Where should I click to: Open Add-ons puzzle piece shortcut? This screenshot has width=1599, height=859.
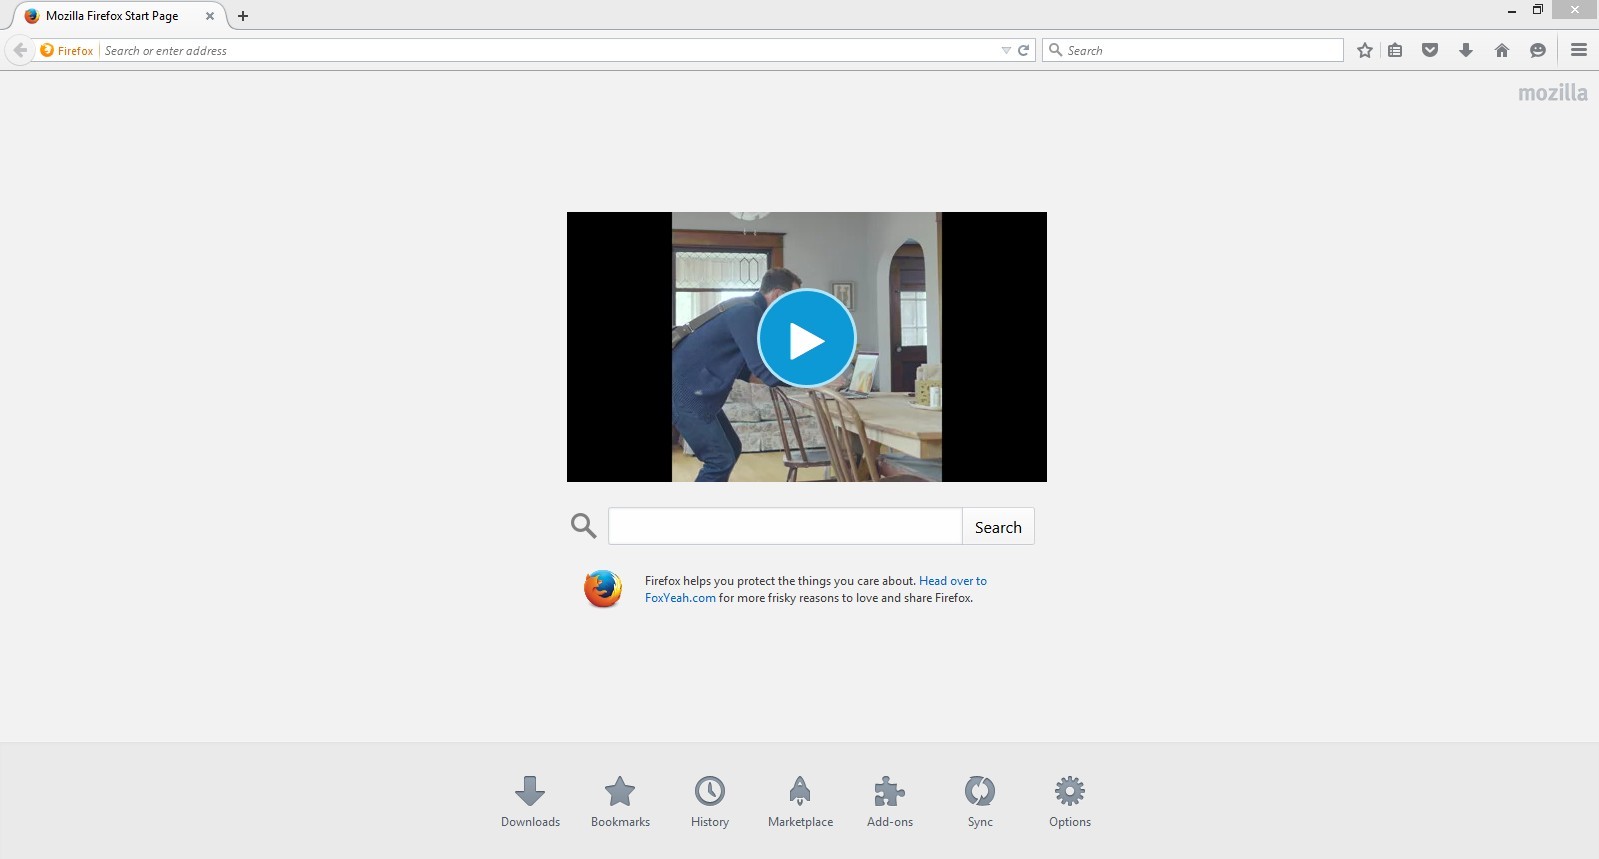point(890,801)
